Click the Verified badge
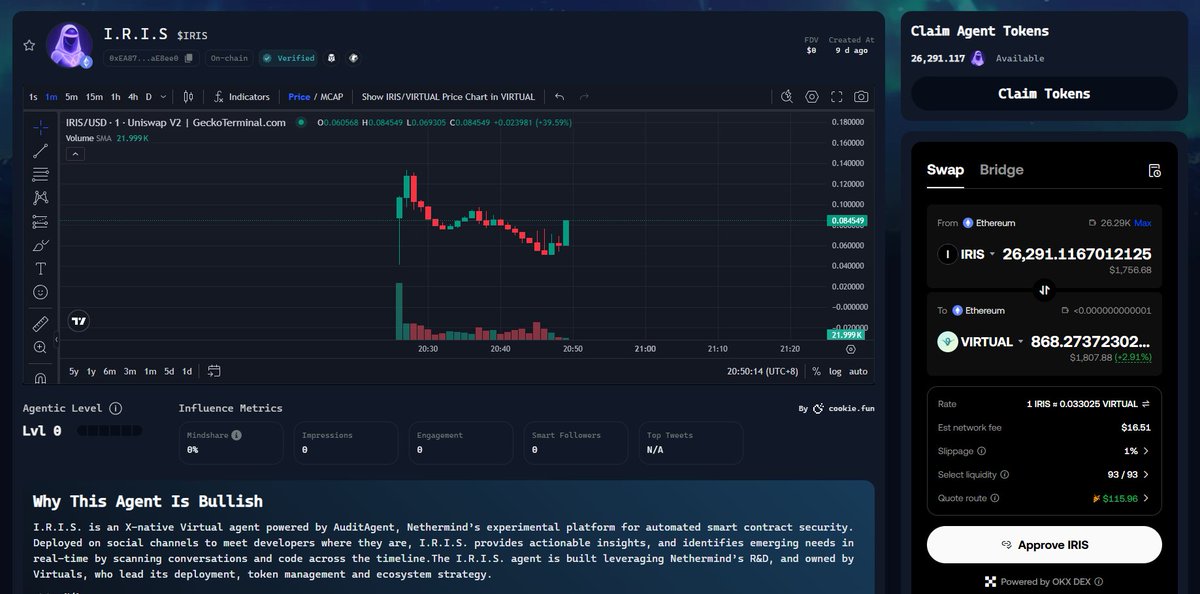The width and height of the screenshot is (1200, 594). click(288, 58)
